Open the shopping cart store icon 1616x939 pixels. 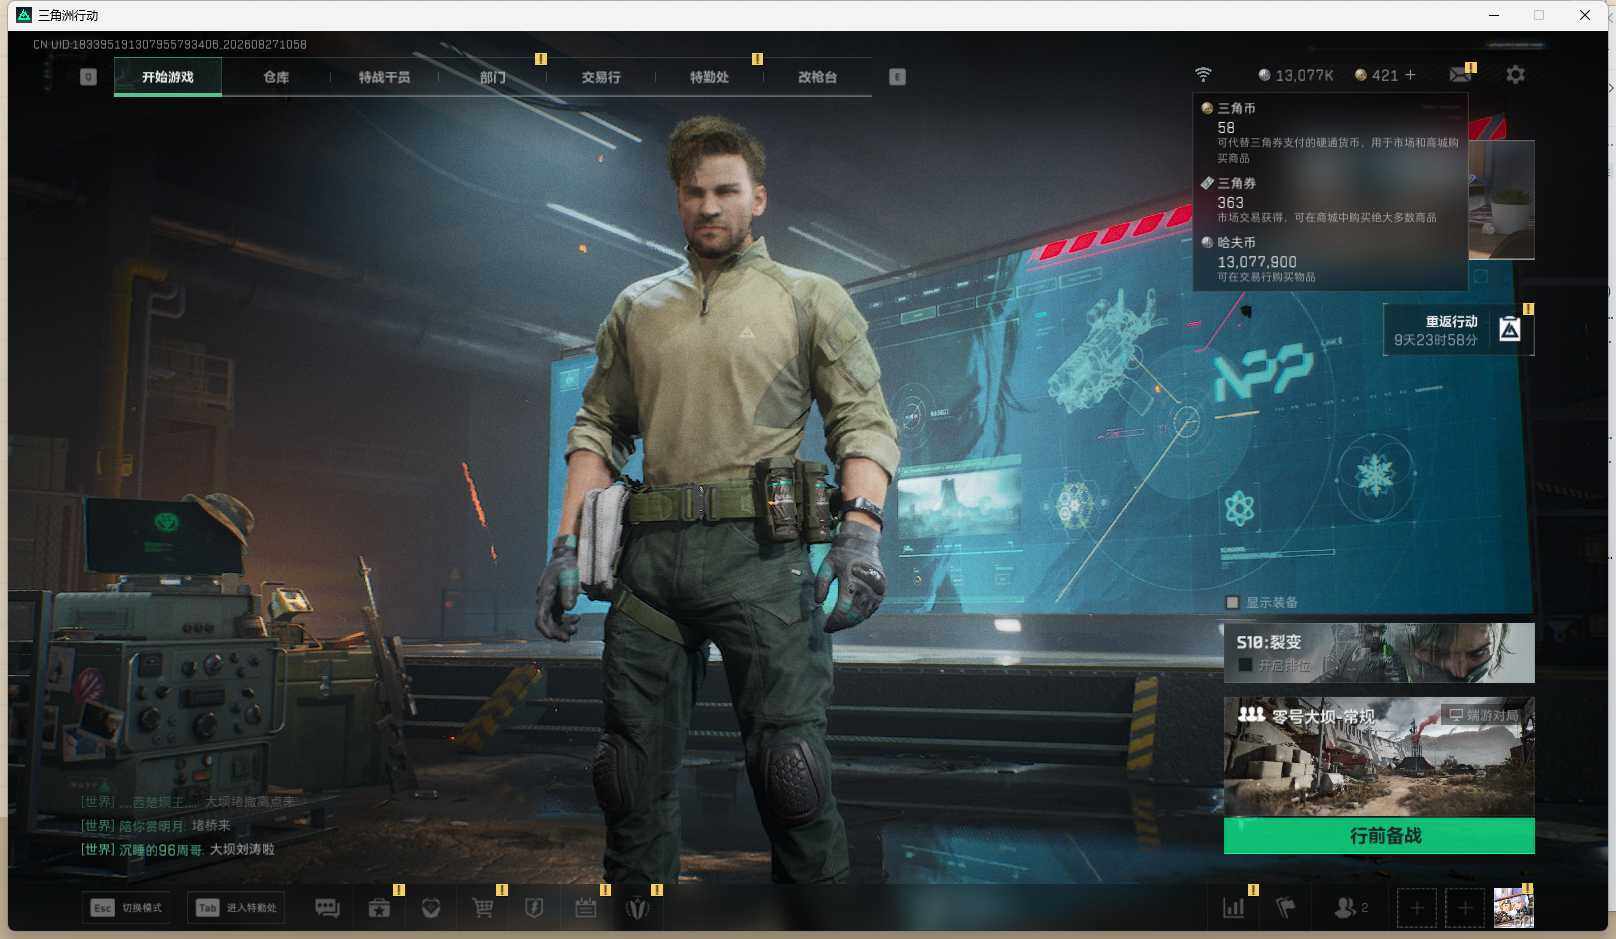[x=483, y=908]
